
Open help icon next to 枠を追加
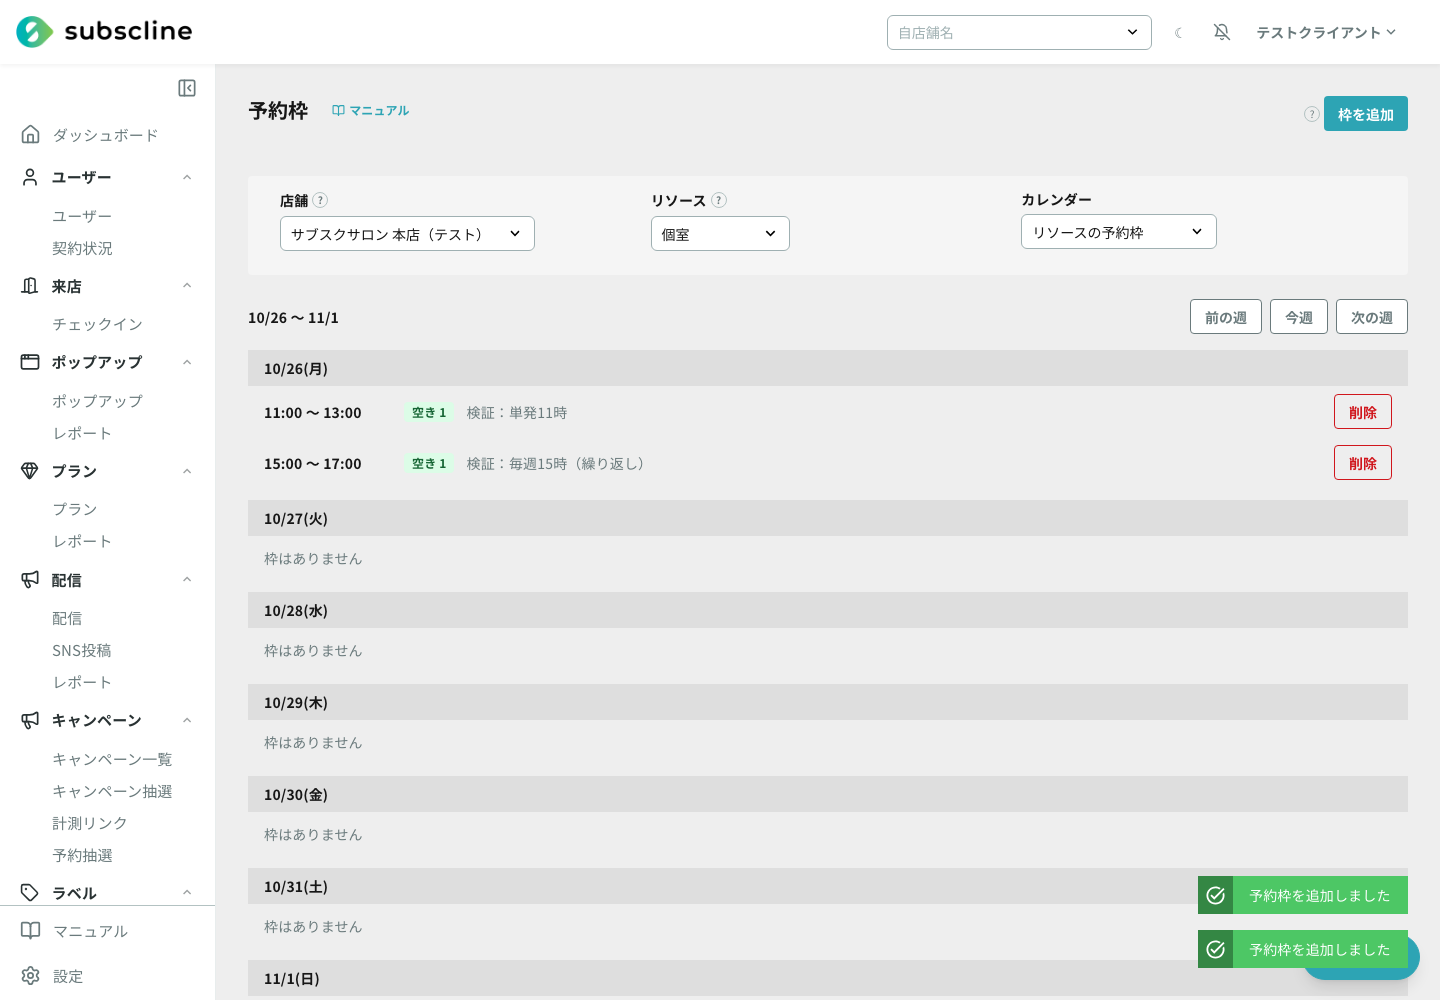click(1312, 114)
